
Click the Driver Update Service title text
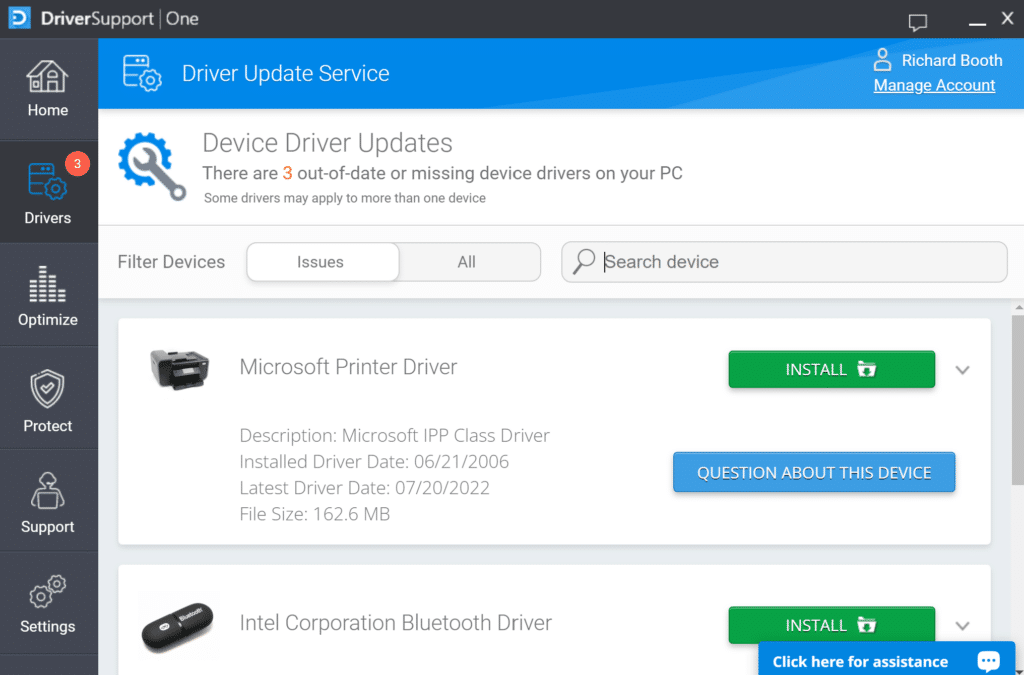pyautogui.click(x=285, y=73)
